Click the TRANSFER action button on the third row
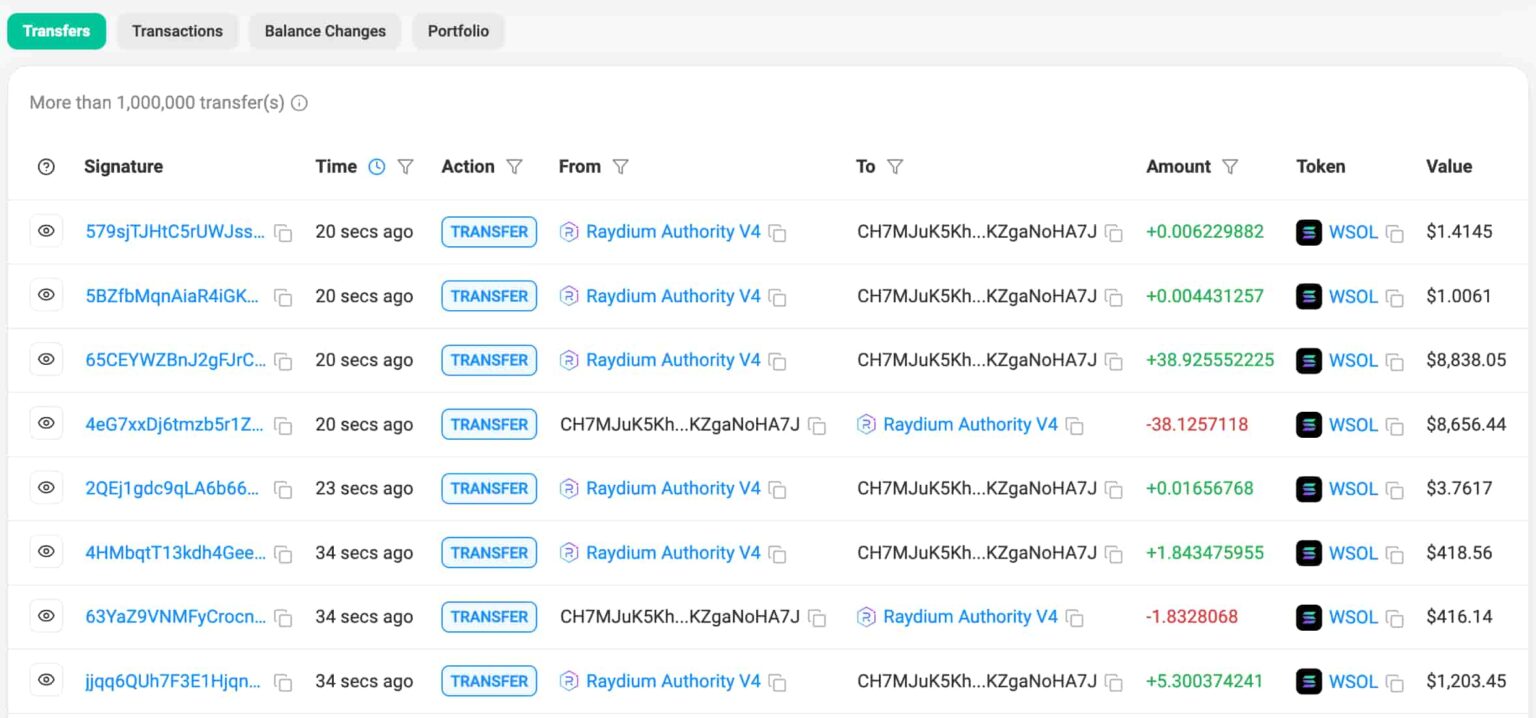This screenshot has height=718, width=1536. [488, 360]
